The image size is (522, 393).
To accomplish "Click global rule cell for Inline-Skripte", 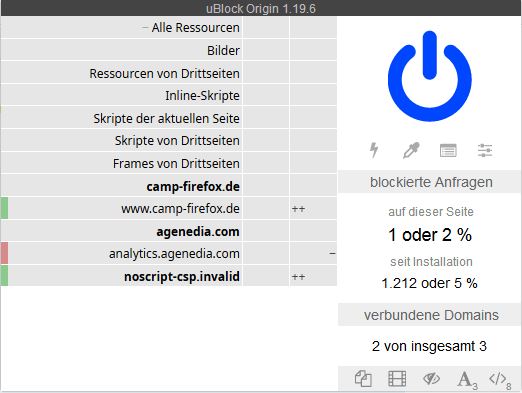I will coord(266,96).
